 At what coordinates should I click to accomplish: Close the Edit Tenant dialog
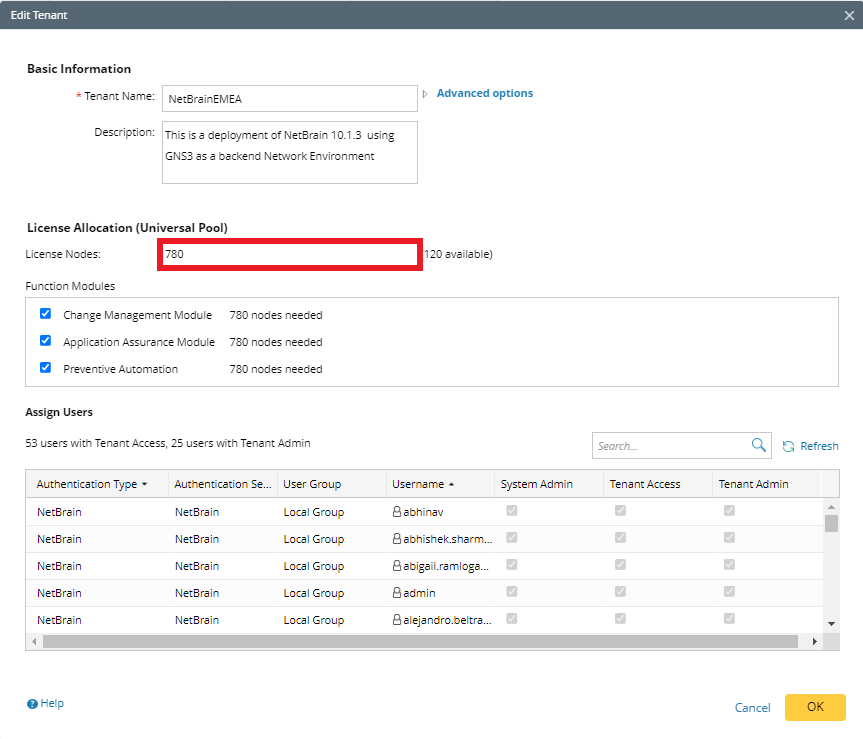pos(849,15)
